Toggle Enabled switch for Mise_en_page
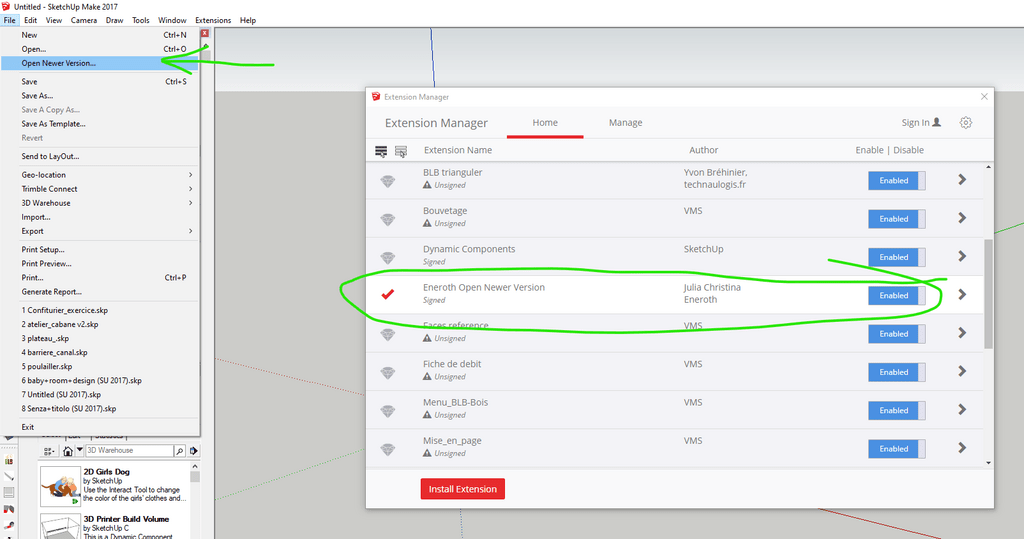 click(x=897, y=449)
